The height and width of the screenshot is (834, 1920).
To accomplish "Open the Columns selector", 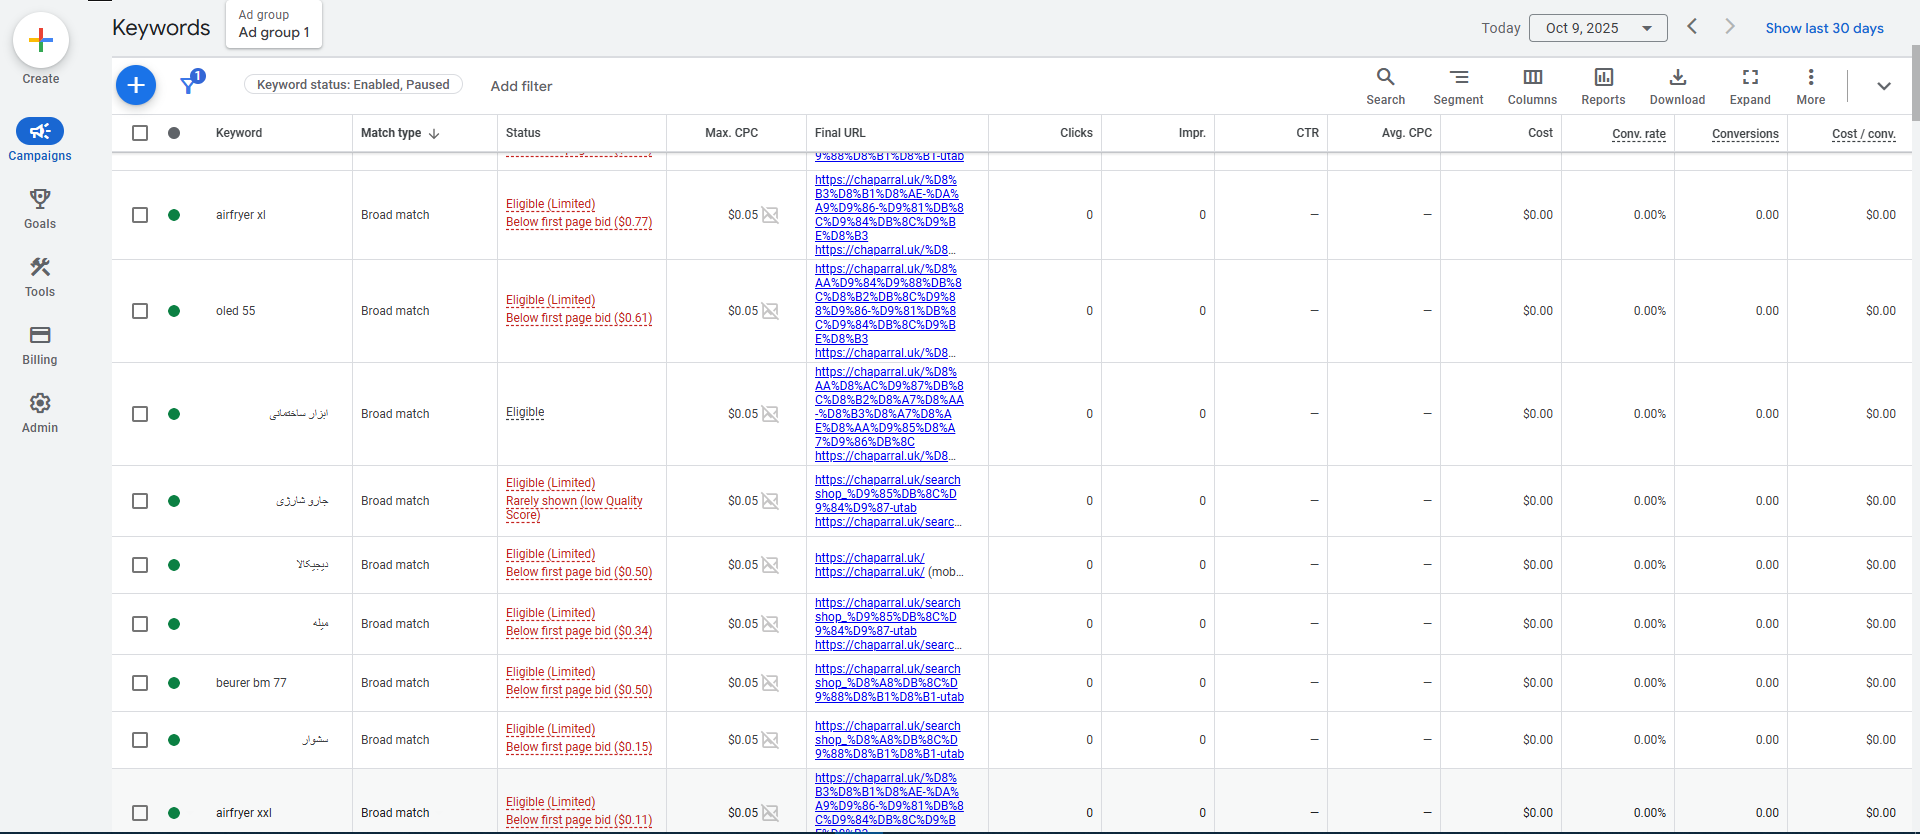I will pos(1532,85).
